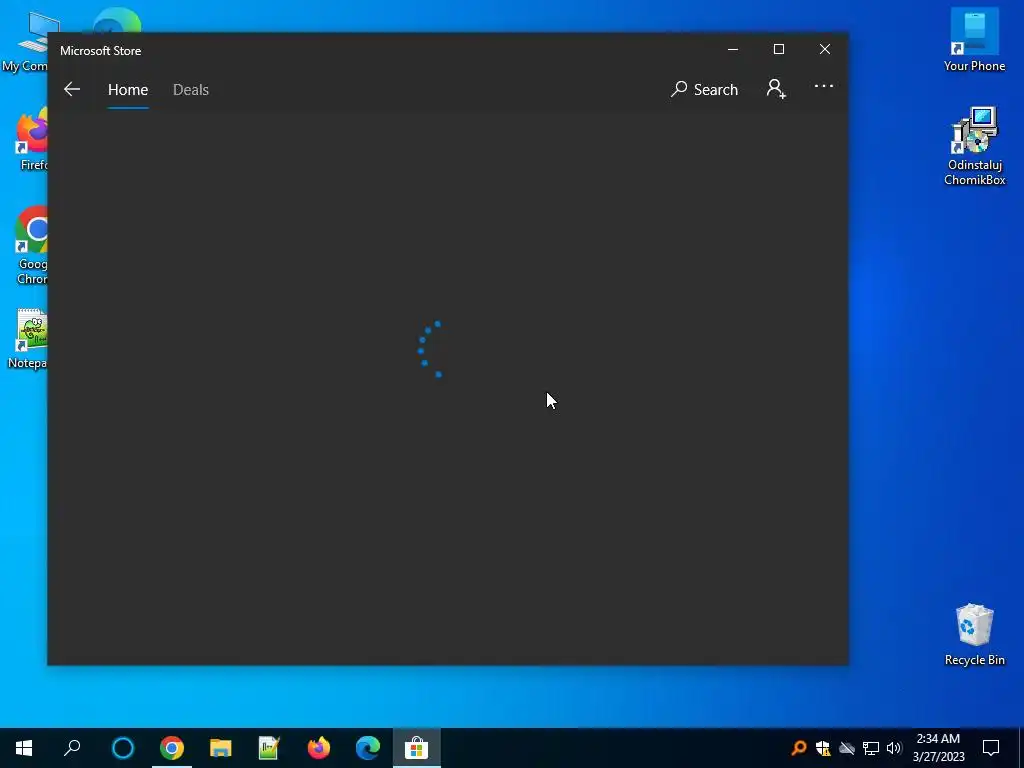Click the OneDrive cloud tray icon
1024x768 pixels.
coord(847,748)
